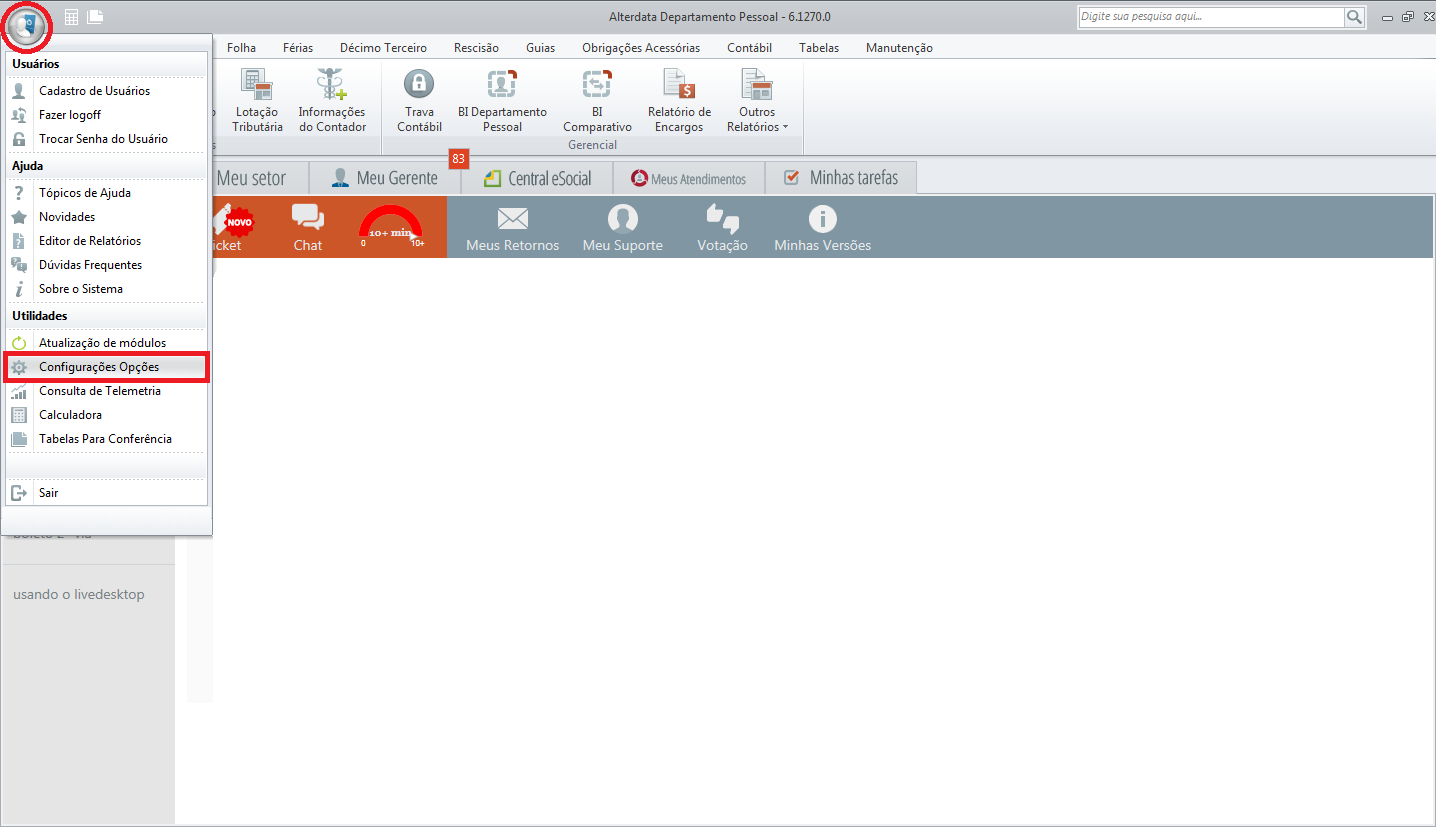
Task: Switch to Meu setor tab
Action: (x=251, y=178)
